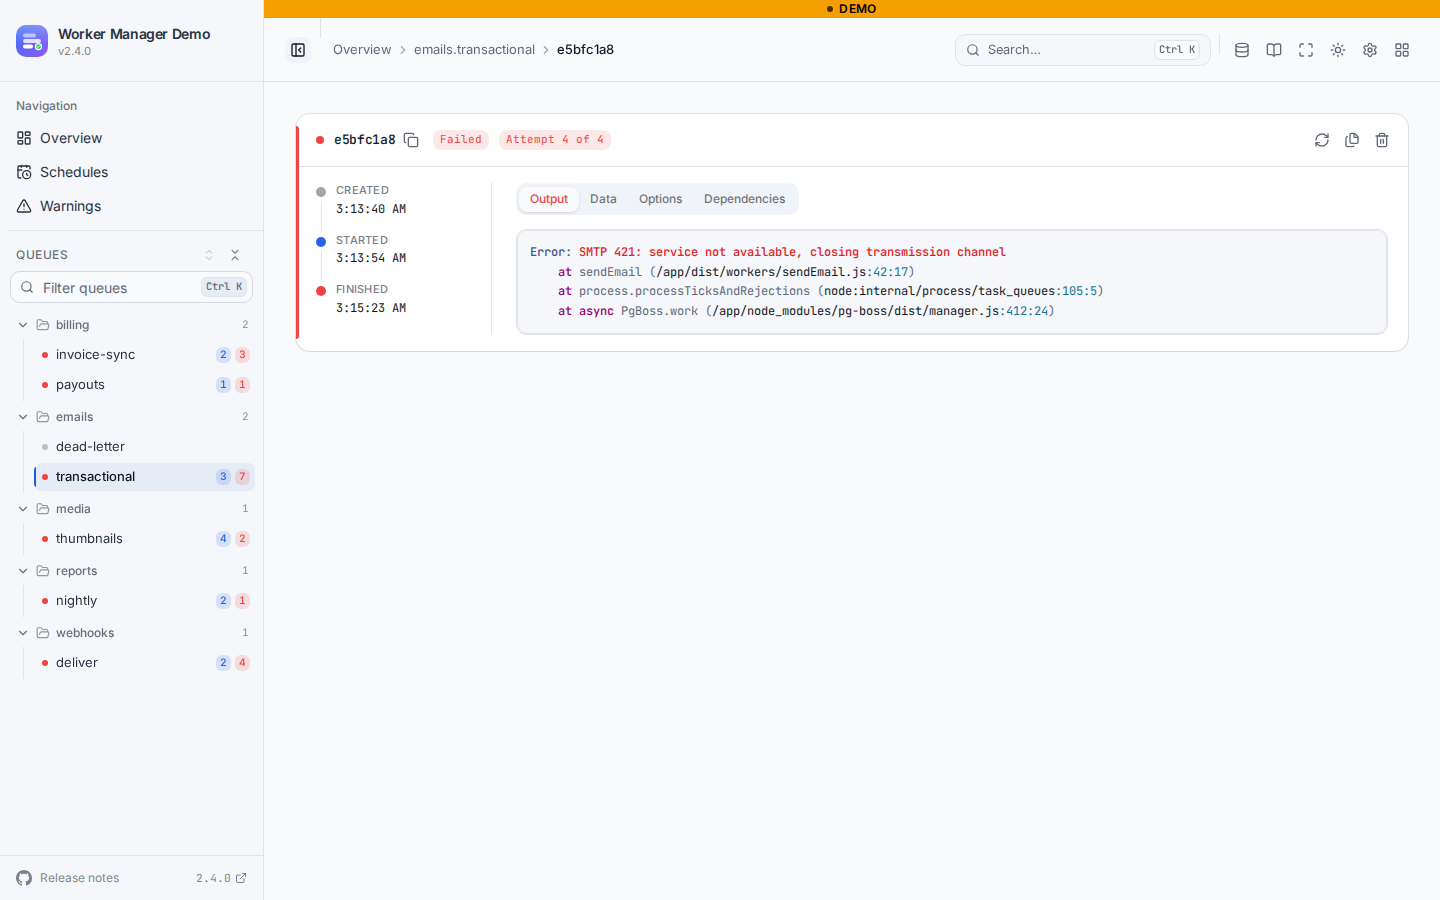
Task: Click the Overview breadcrumb link
Action: [x=362, y=50]
